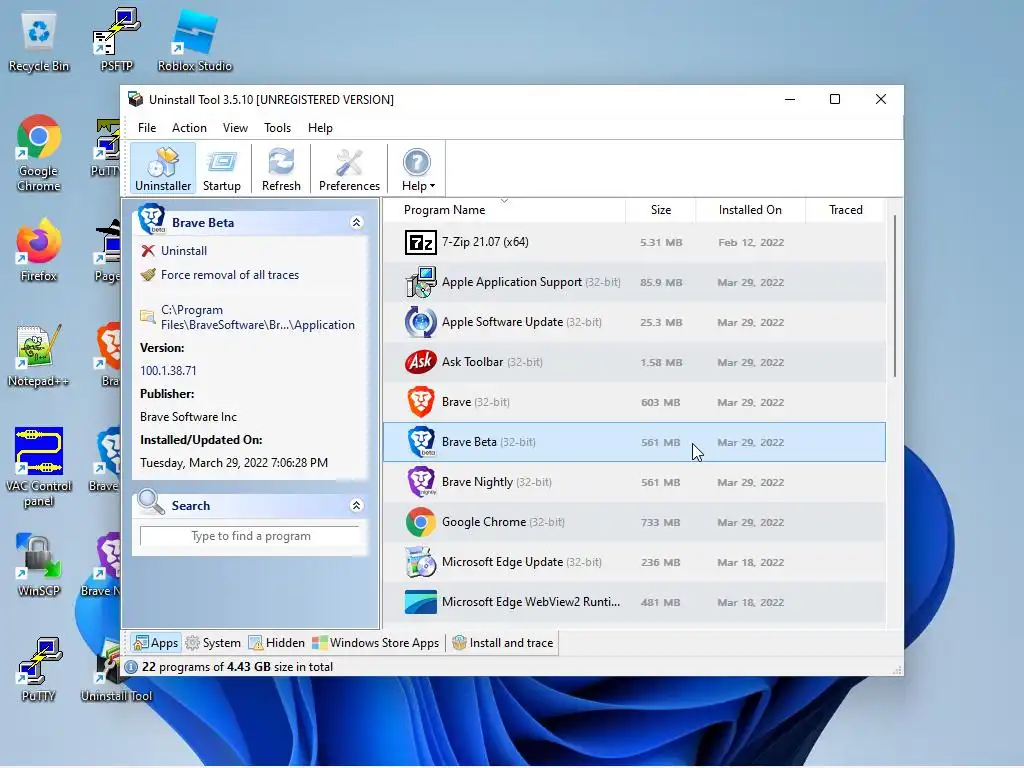
Task: Click the install folder icon in details panel
Action: pyautogui.click(x=148, y=317)
